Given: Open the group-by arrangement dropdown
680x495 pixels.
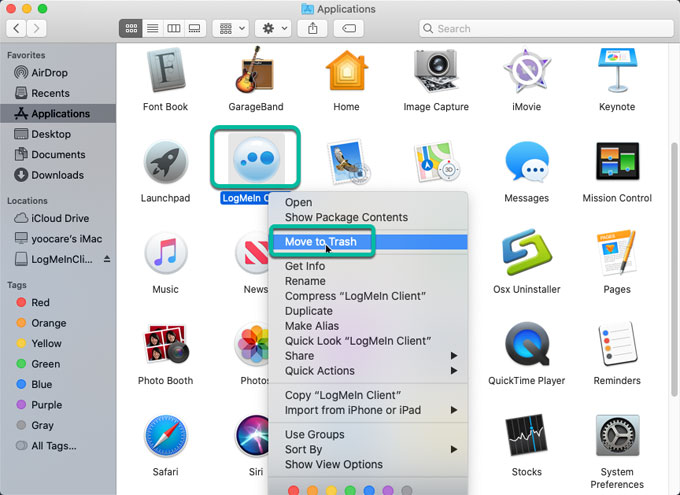Looking at the screenshot, I should point(231,29).
